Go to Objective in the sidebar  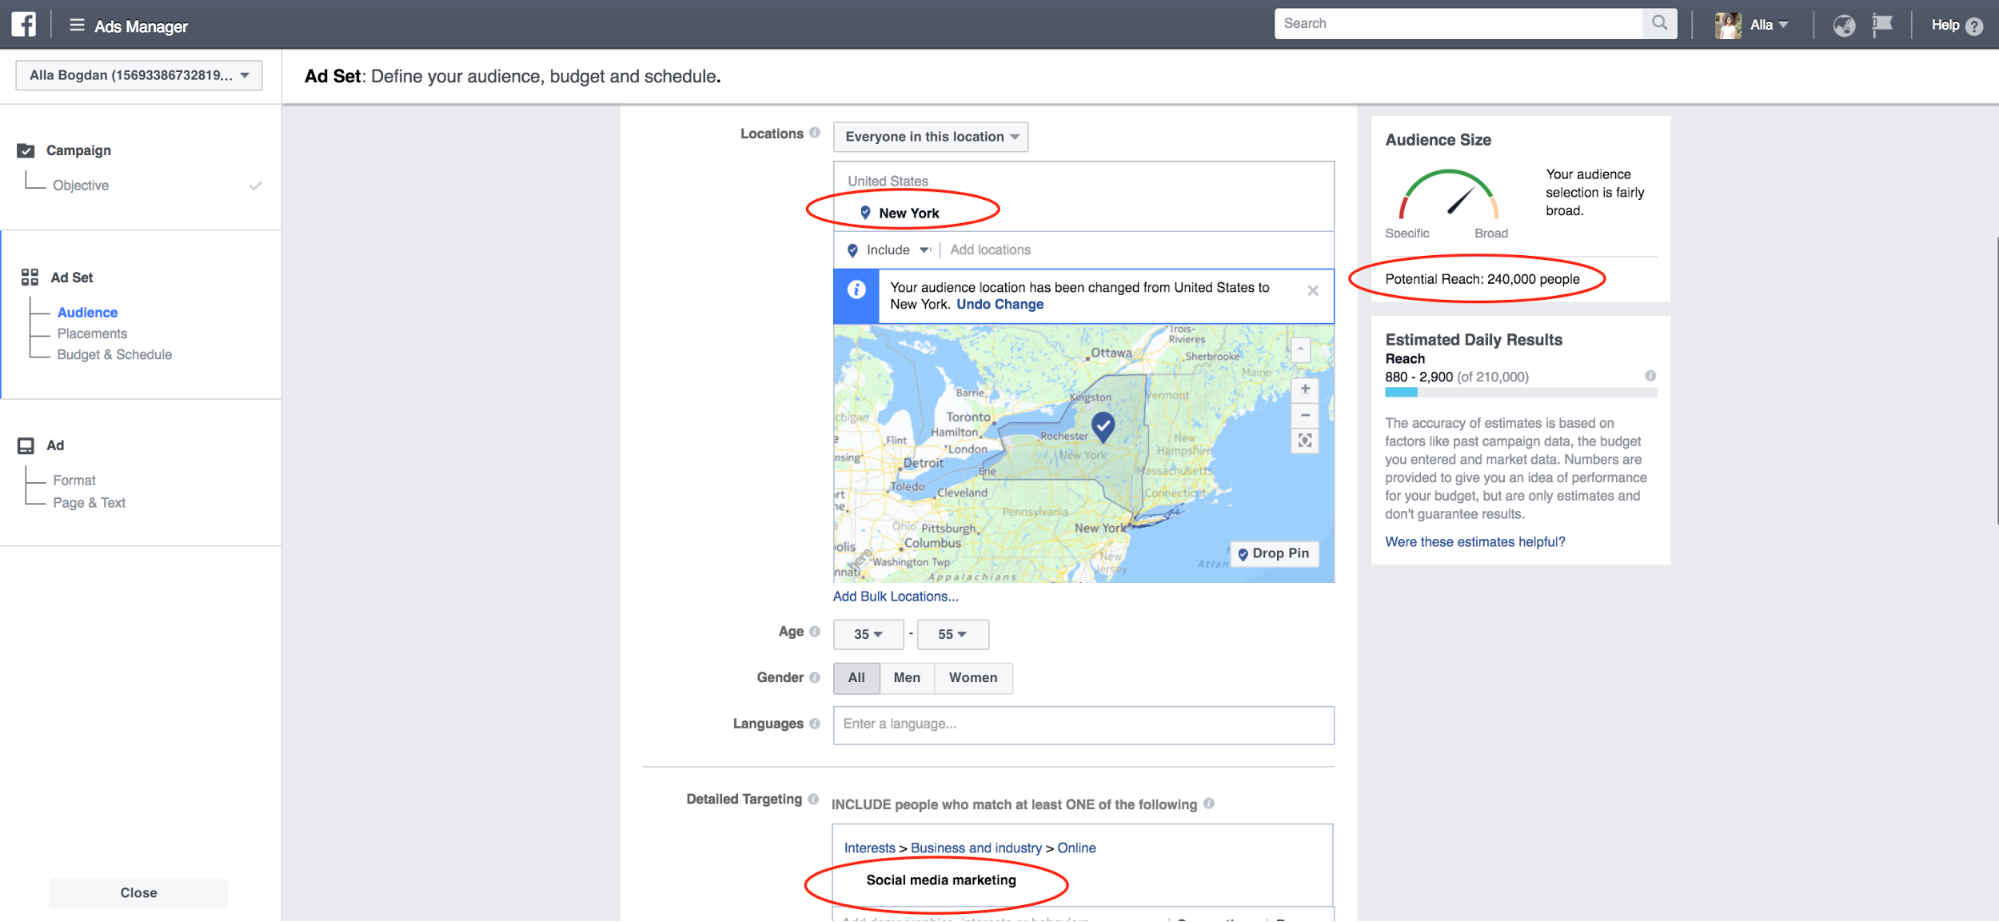tap(81, 186)
